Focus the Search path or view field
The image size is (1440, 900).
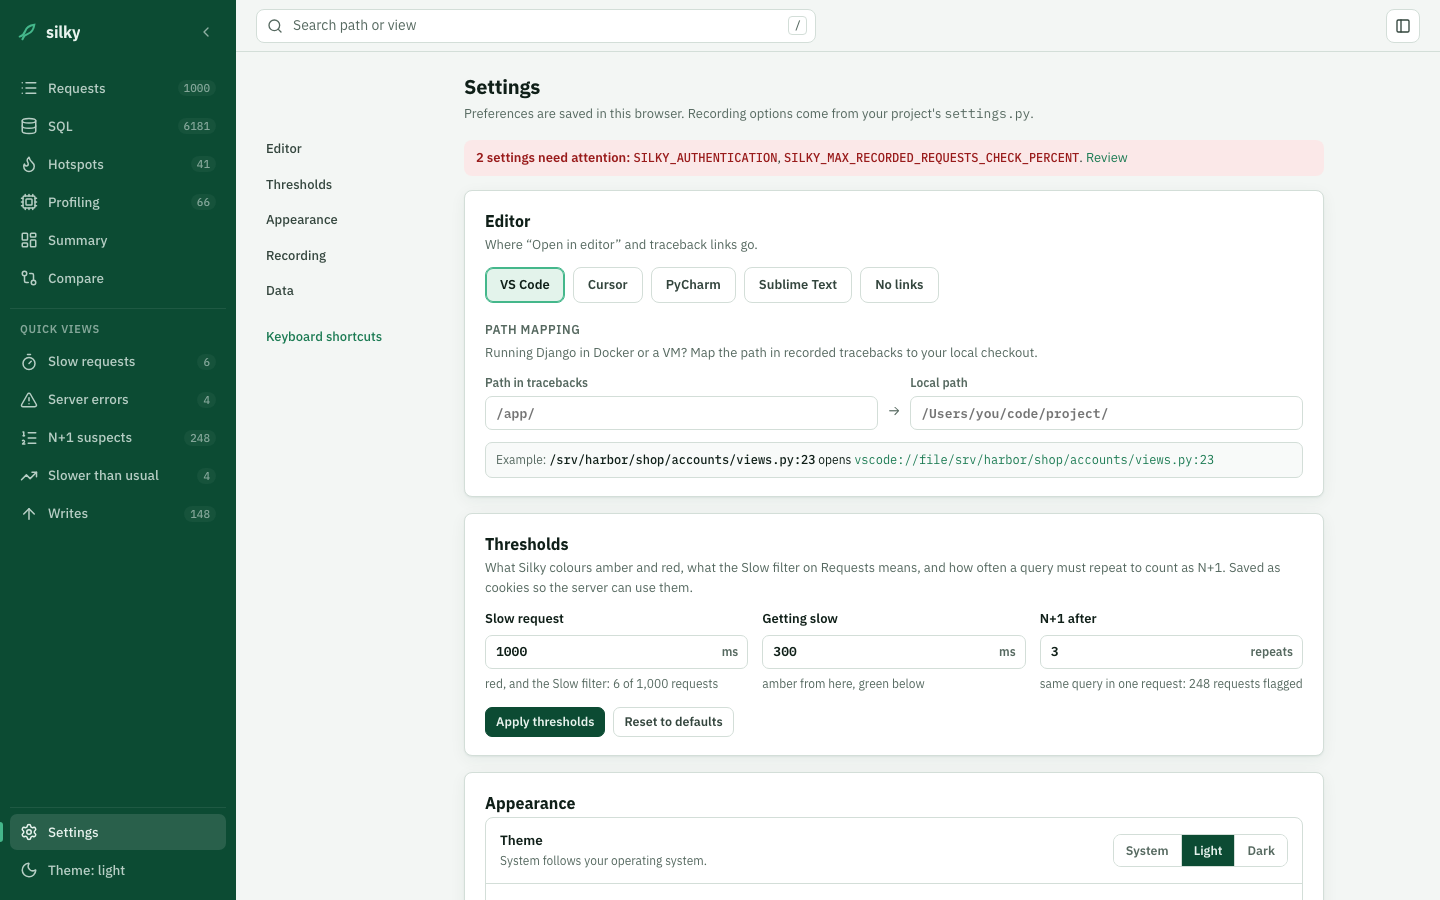[x=536, y=26]
